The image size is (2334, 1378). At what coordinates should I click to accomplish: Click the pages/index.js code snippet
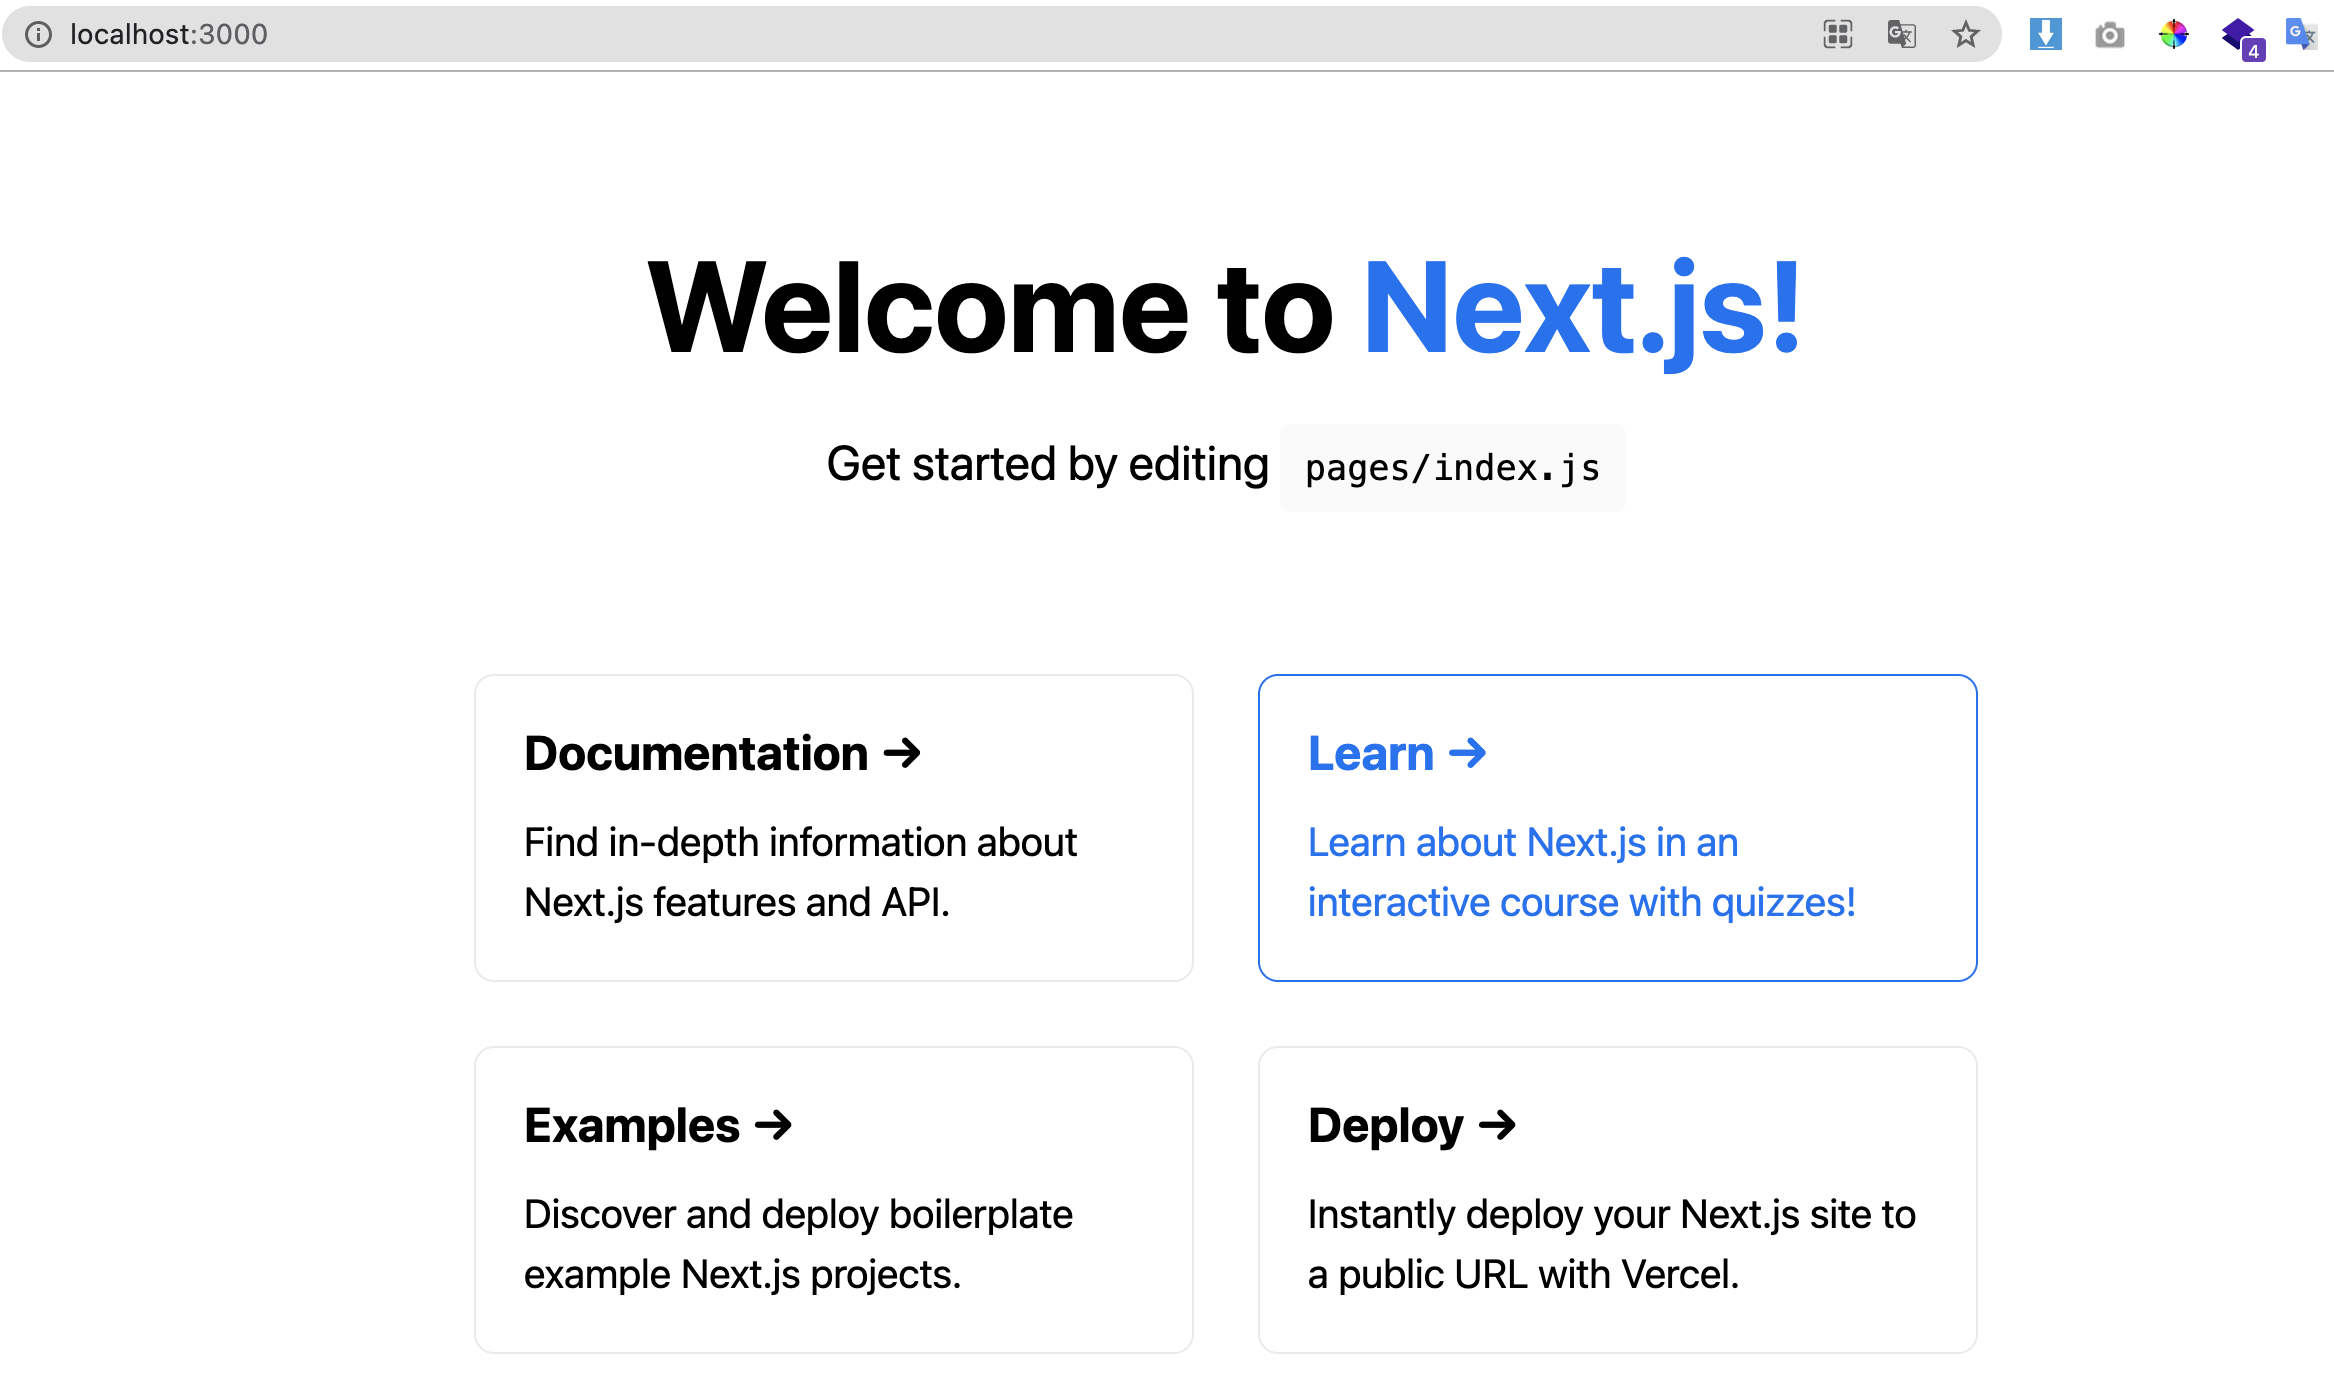[1452, 468]
